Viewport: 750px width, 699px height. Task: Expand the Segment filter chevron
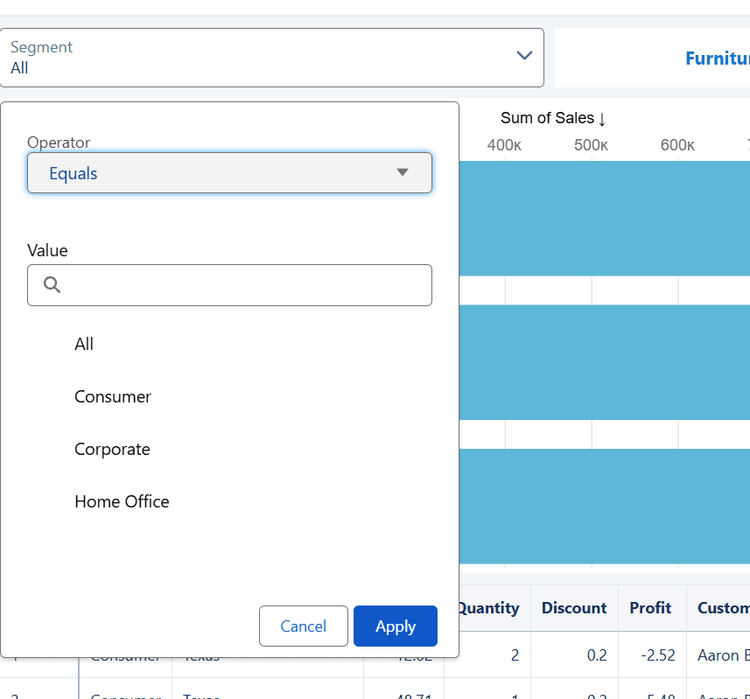(524, 56)
